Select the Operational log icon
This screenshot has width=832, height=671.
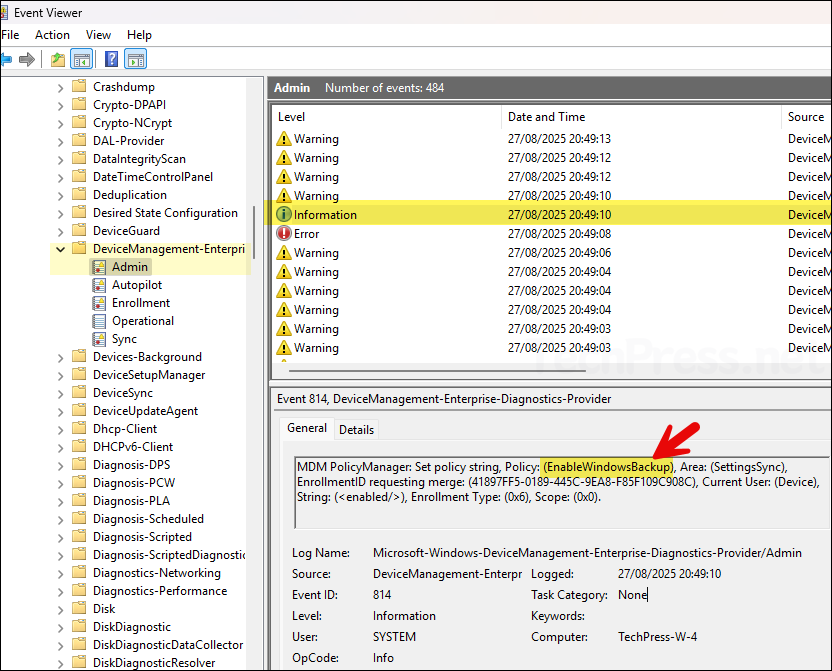tap(99, 321)
